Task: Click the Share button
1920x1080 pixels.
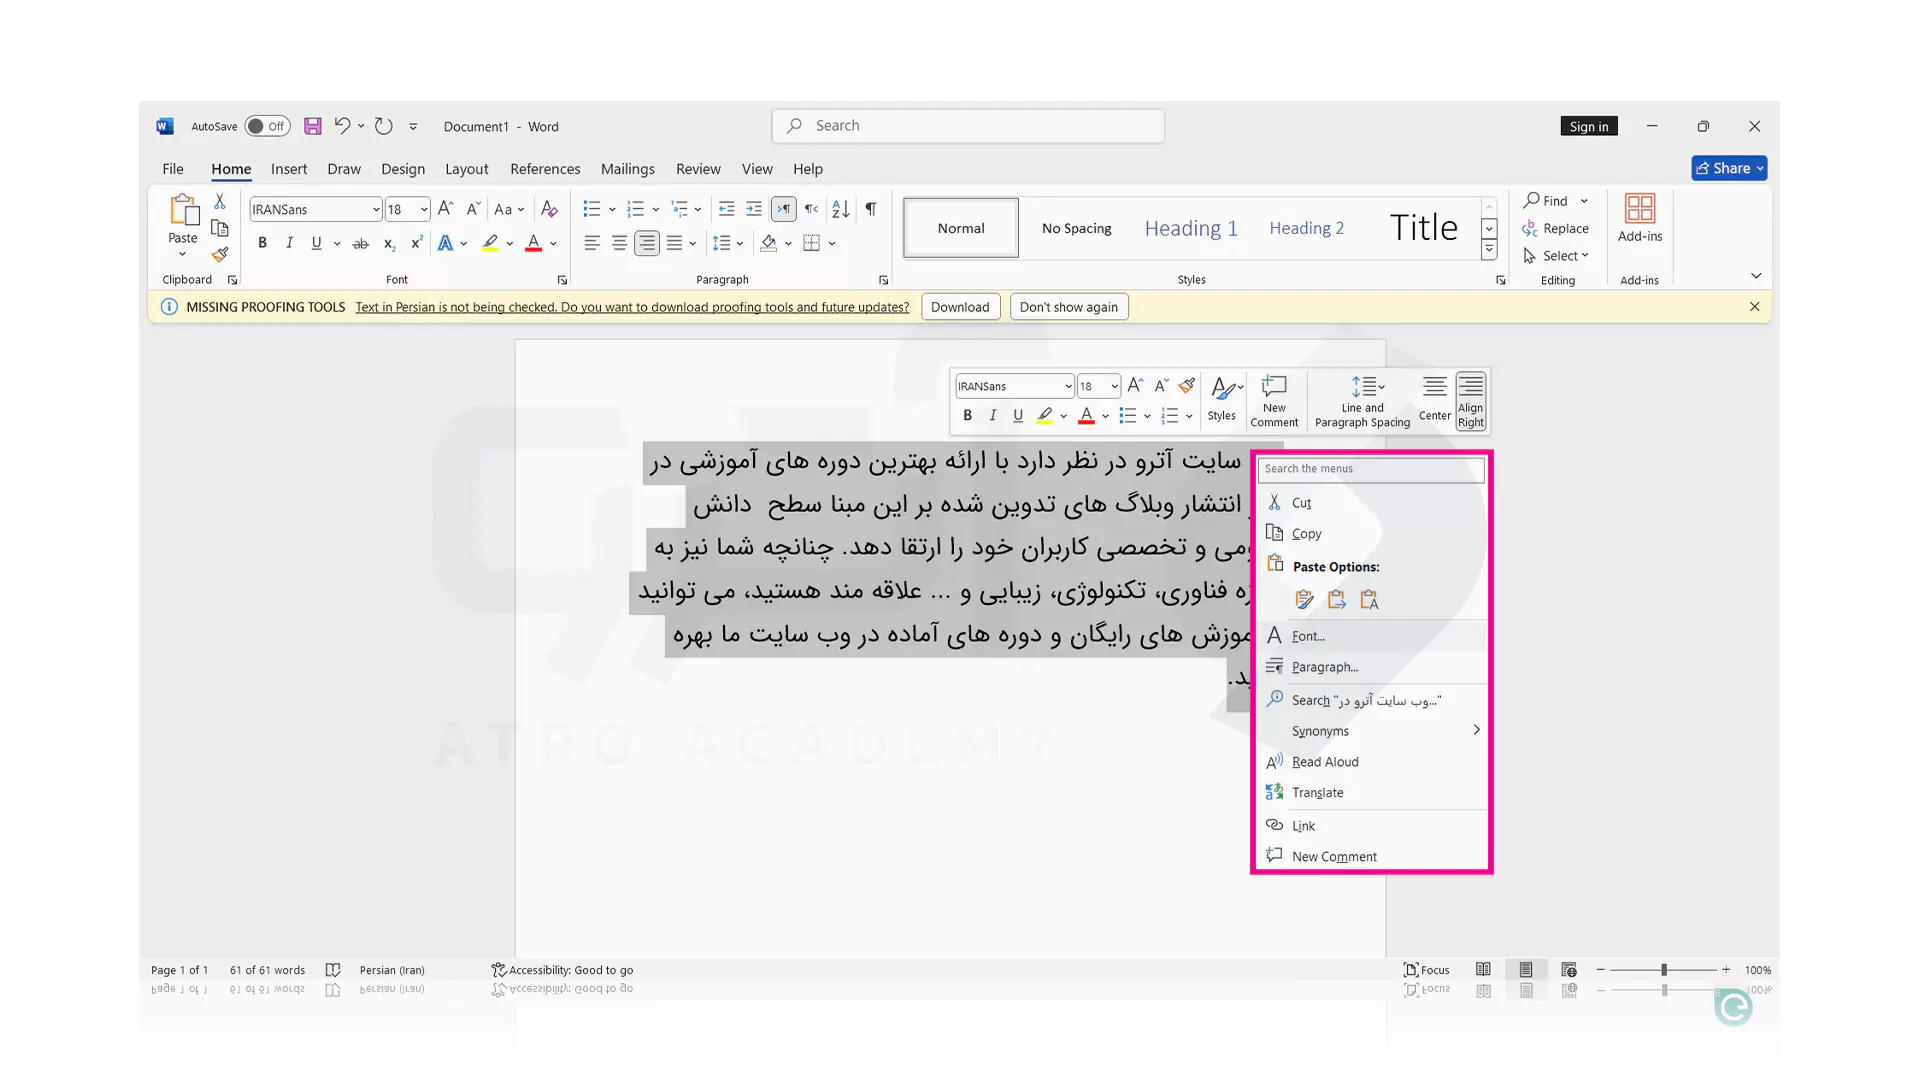Action: tap(1729, 168)
